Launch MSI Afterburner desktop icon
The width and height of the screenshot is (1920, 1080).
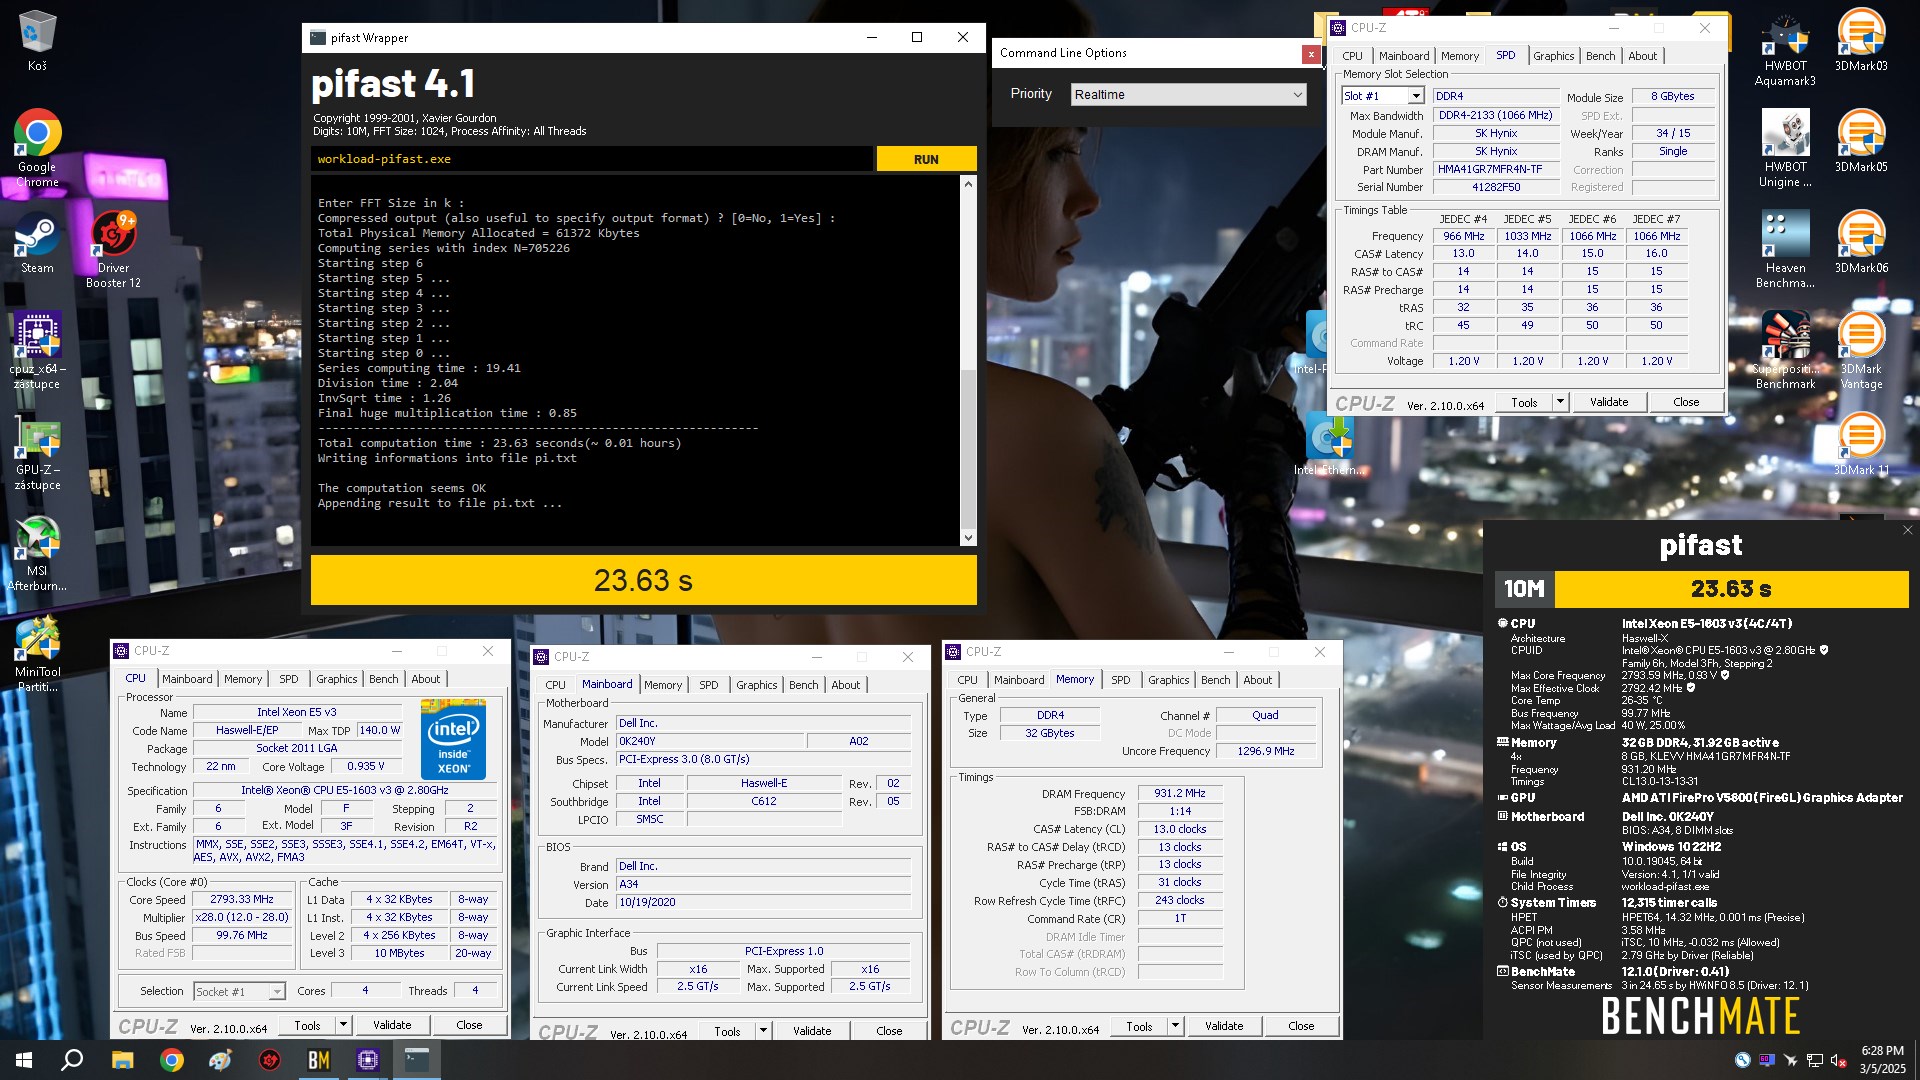point(37,553)
